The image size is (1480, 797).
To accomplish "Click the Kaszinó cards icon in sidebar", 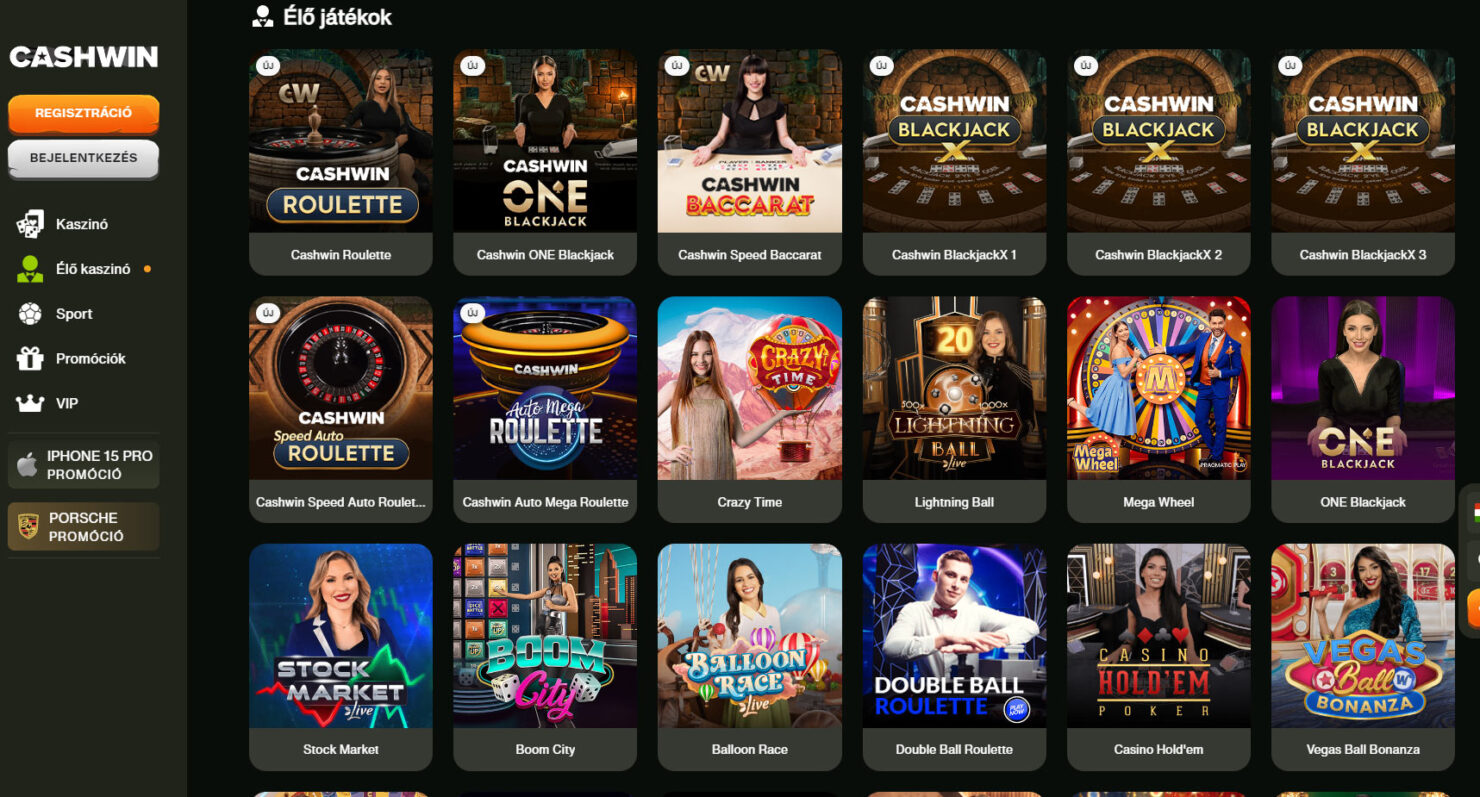I will click(x=30, y=224).
